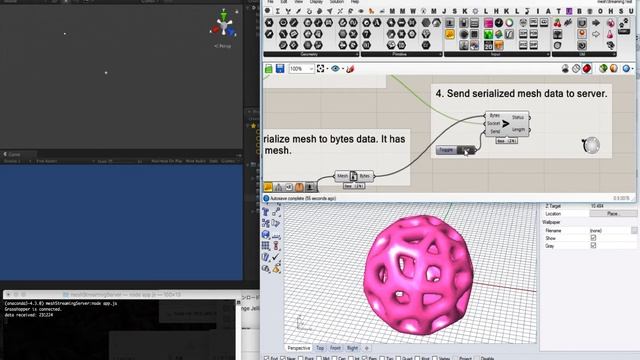Click the green Y axis cone on the Unity gizmo

coord(224,16)
